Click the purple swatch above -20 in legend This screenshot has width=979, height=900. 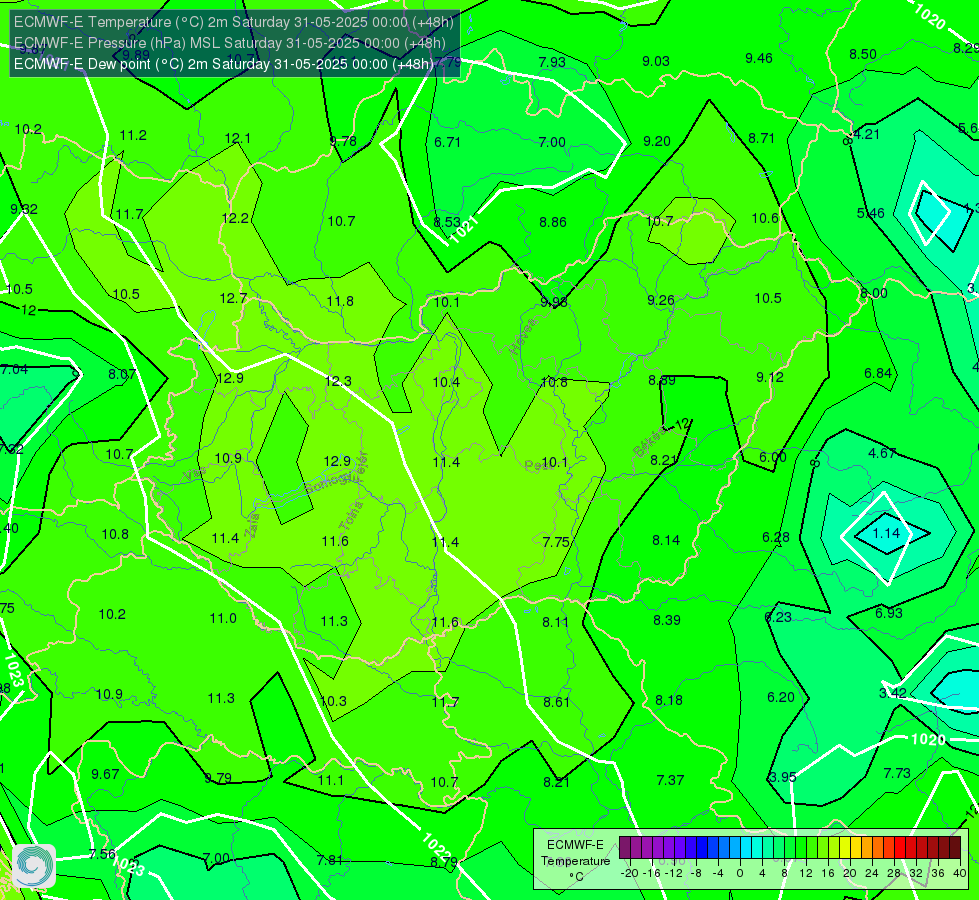coord(625,848)
